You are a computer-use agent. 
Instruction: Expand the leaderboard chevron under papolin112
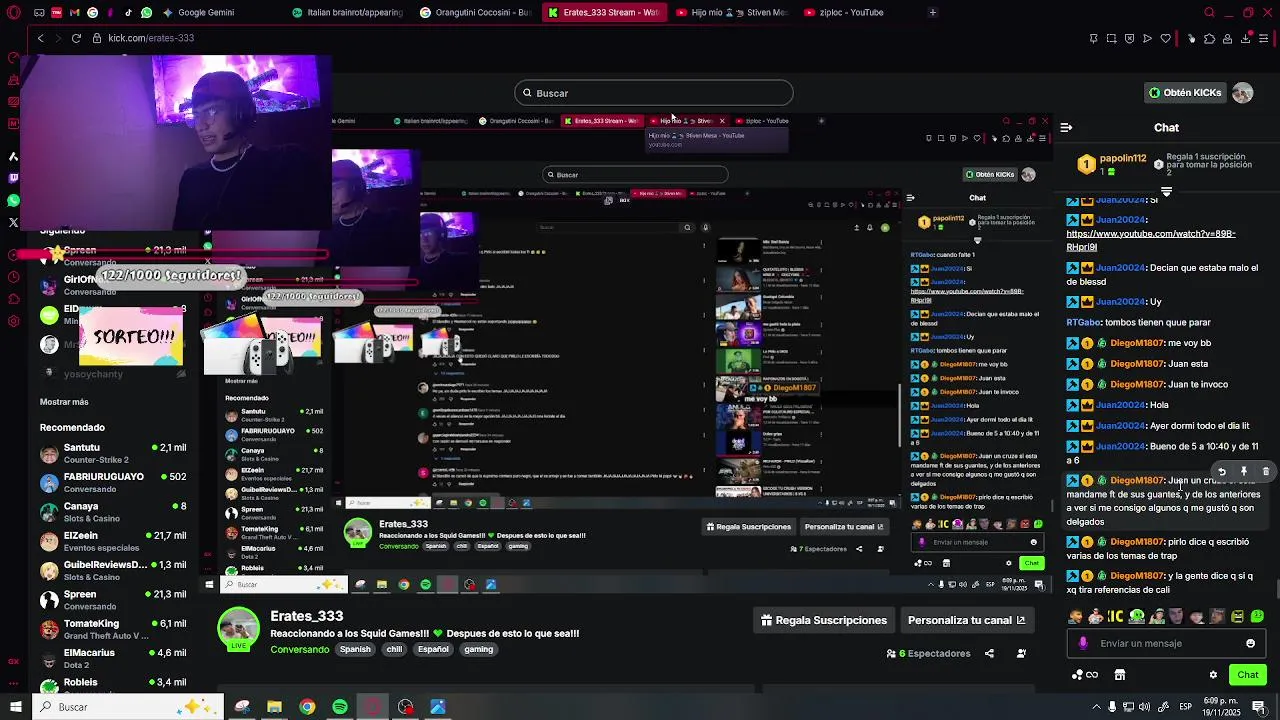[1166, 191]
